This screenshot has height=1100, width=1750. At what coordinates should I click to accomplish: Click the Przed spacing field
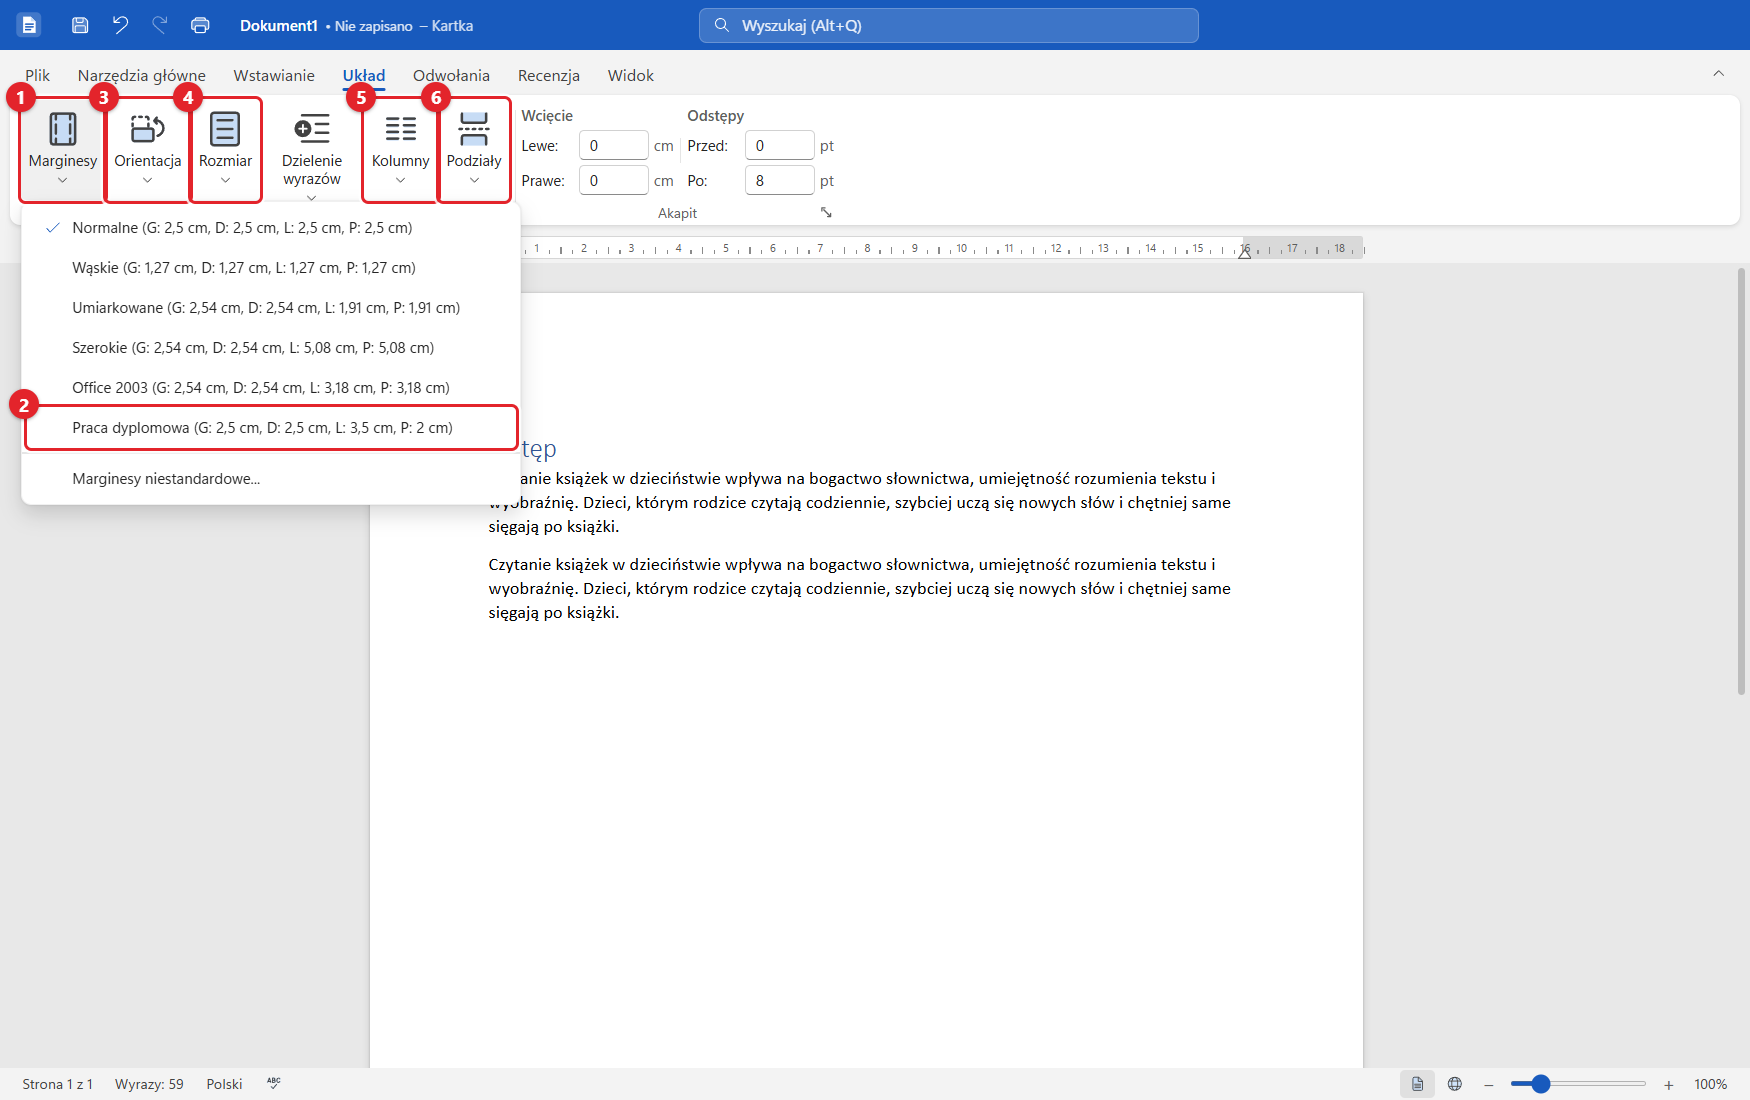pos(779,146)
